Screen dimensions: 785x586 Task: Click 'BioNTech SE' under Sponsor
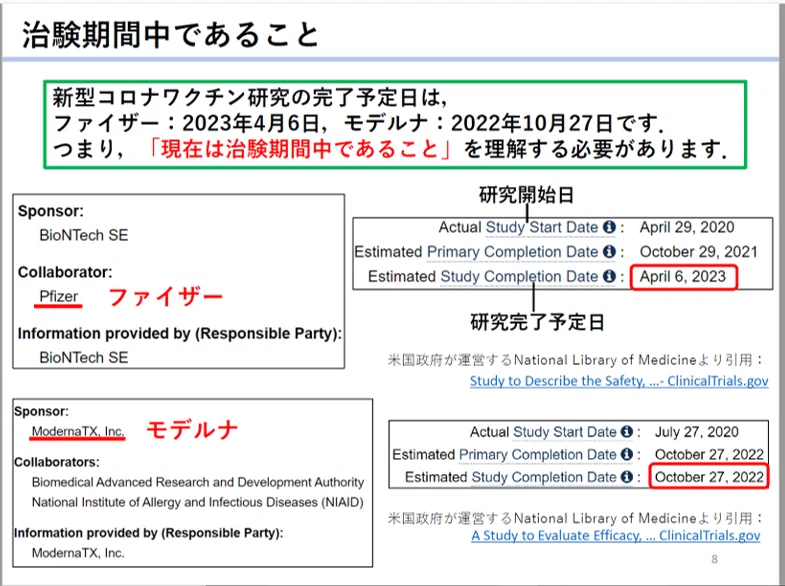(x=84, y=235)
